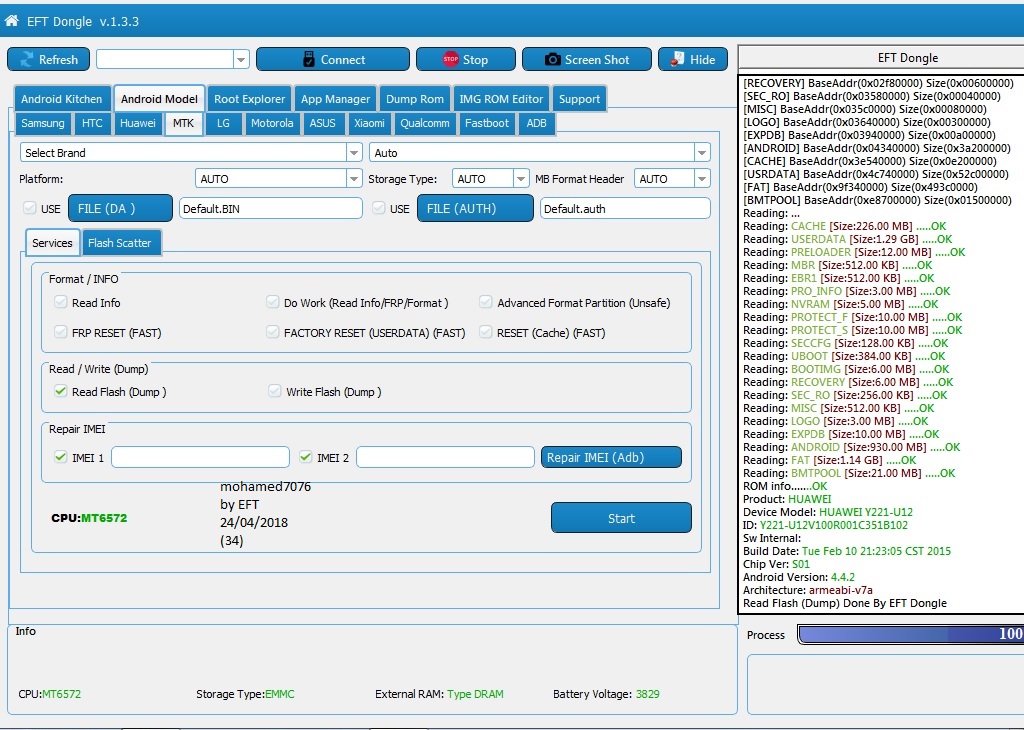Screen dimensions: 1024x730
Task: Open the Root Explorer tab
Action: [249, 99]
